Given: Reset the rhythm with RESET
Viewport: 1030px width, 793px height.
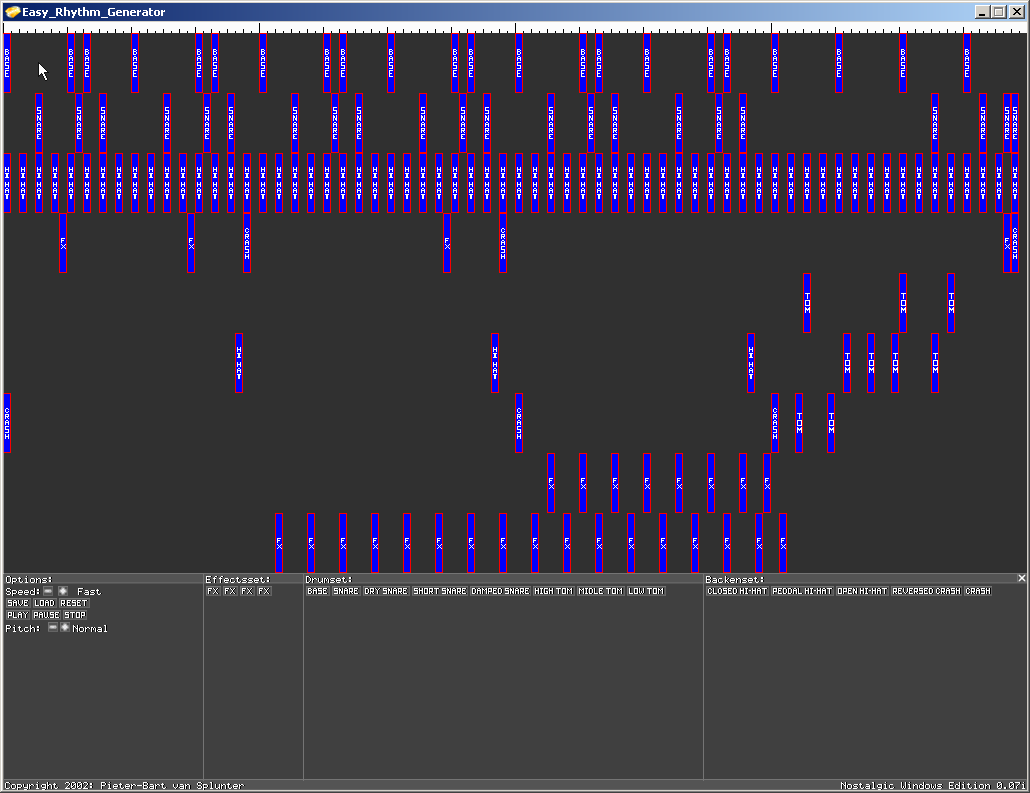Looking at the screenshot, I should click(73, 603).
